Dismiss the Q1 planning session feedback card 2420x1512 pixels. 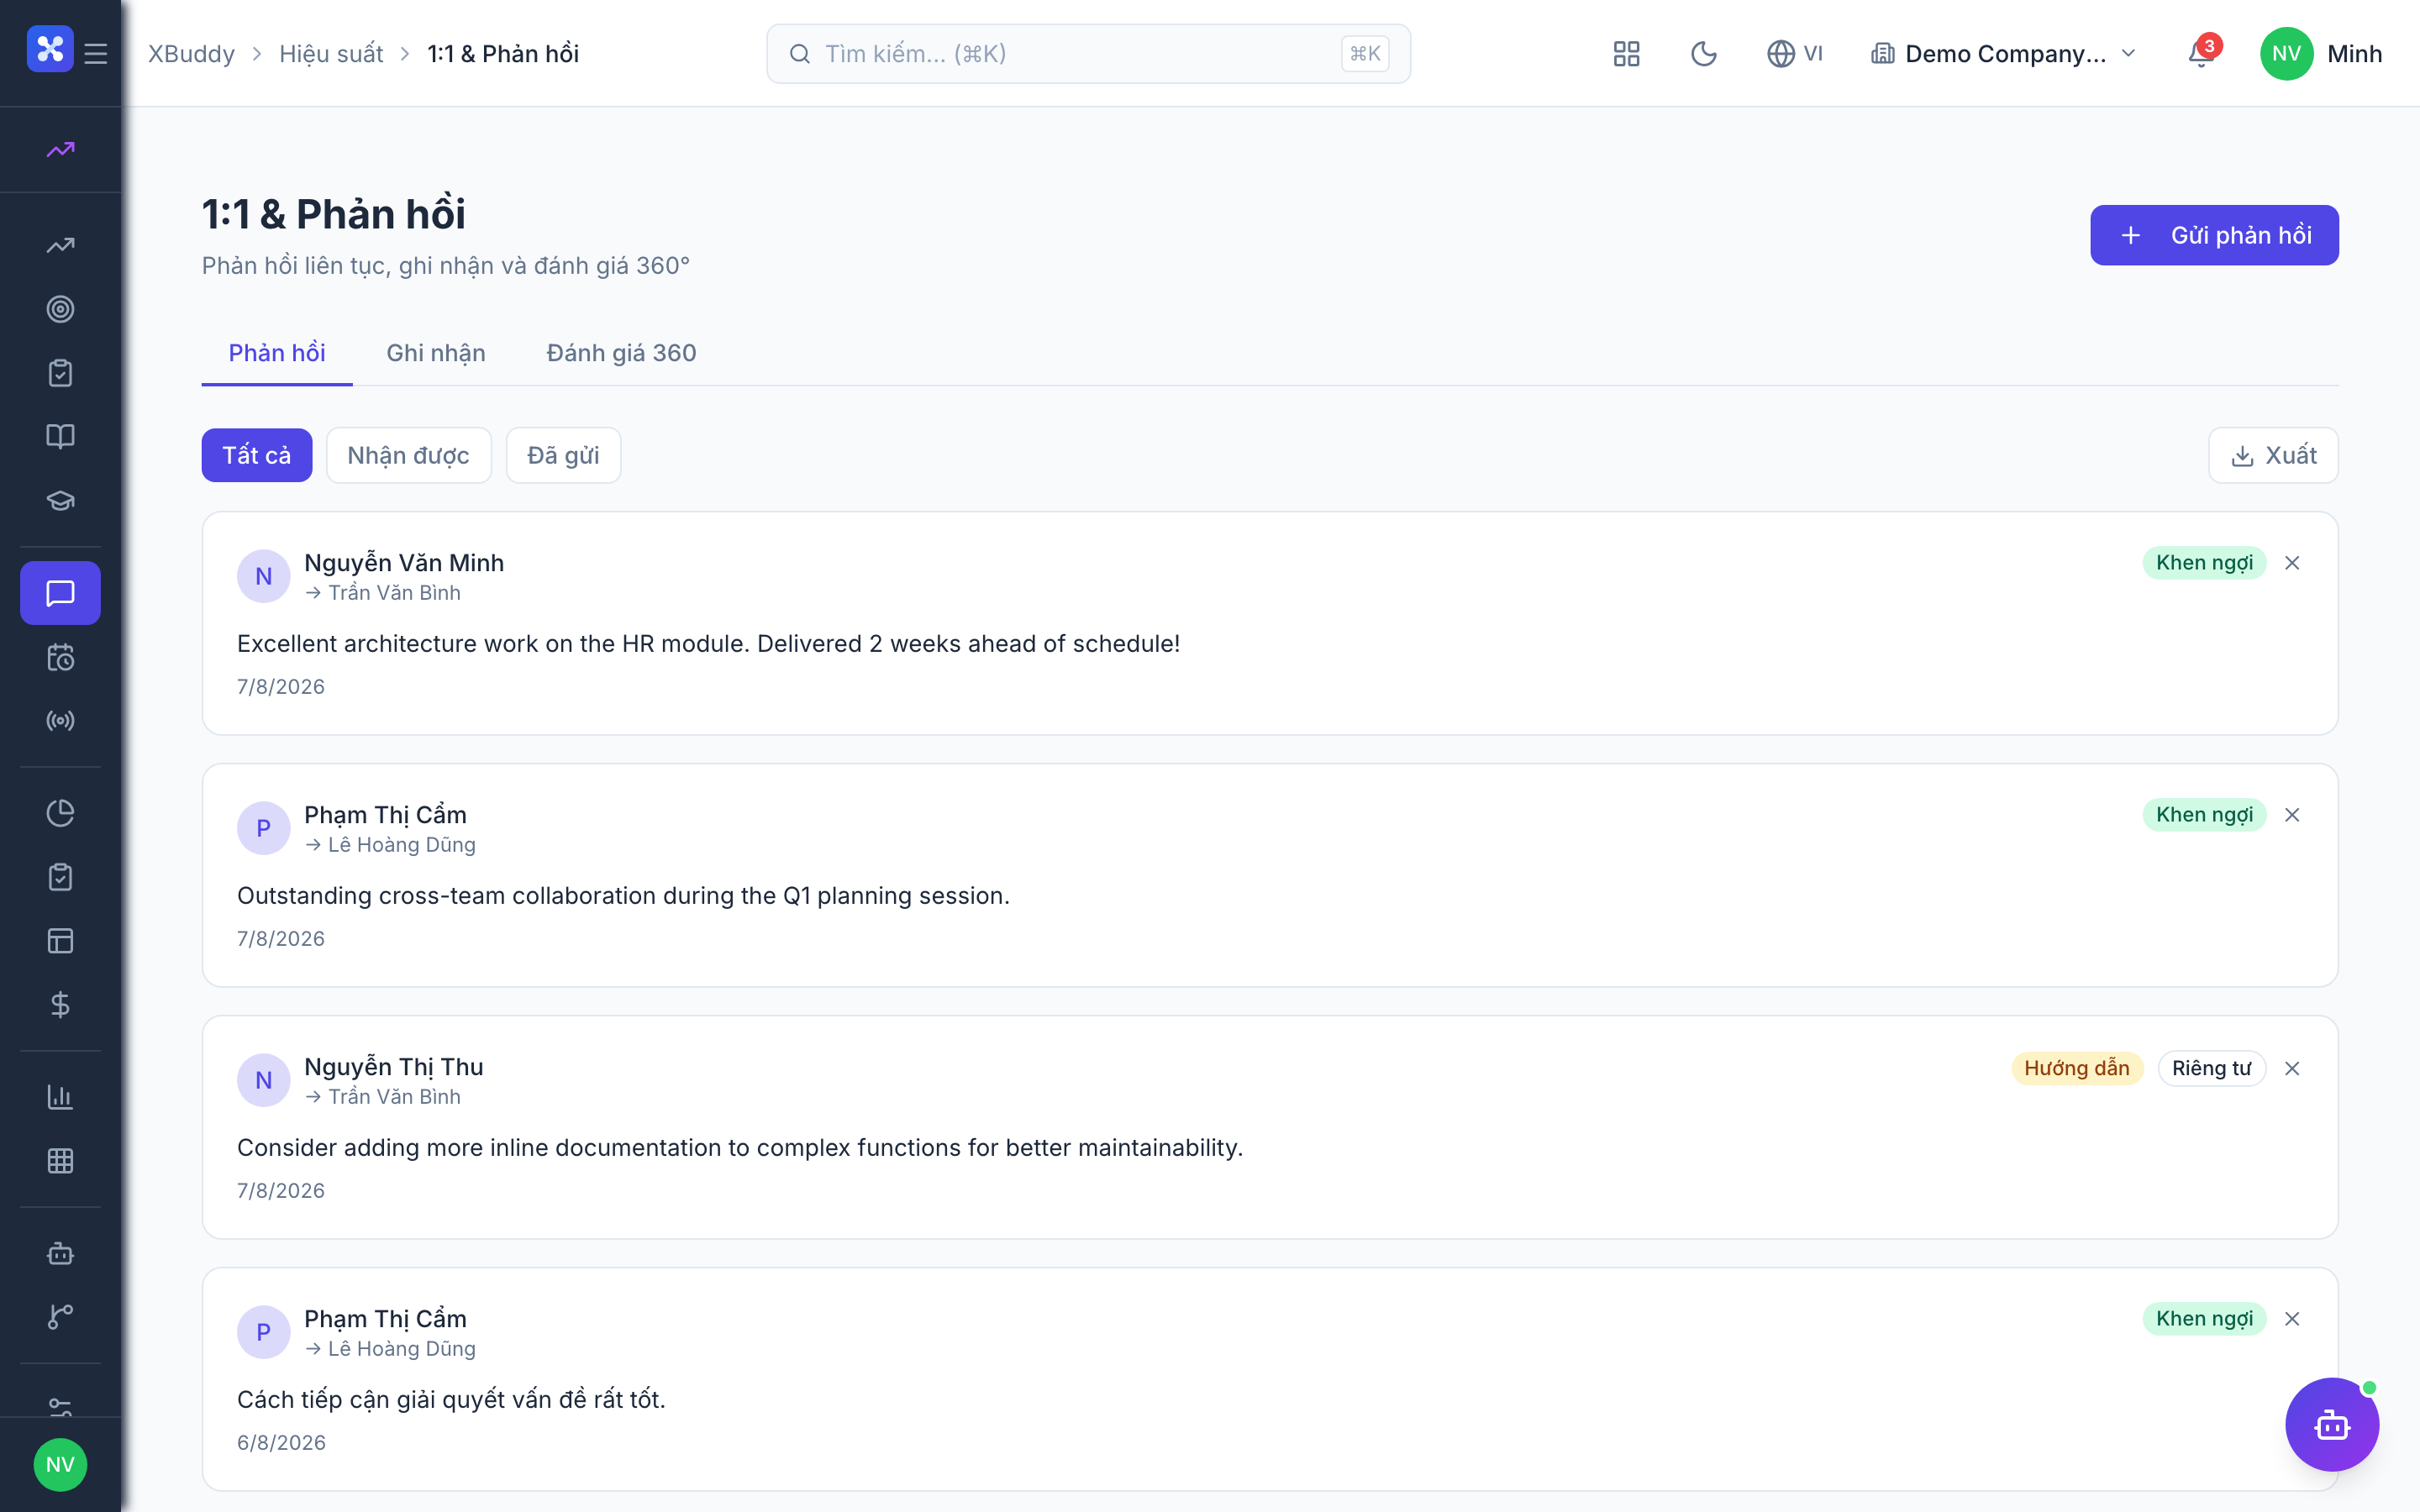pyautogui.click(x=2292, y=815)
